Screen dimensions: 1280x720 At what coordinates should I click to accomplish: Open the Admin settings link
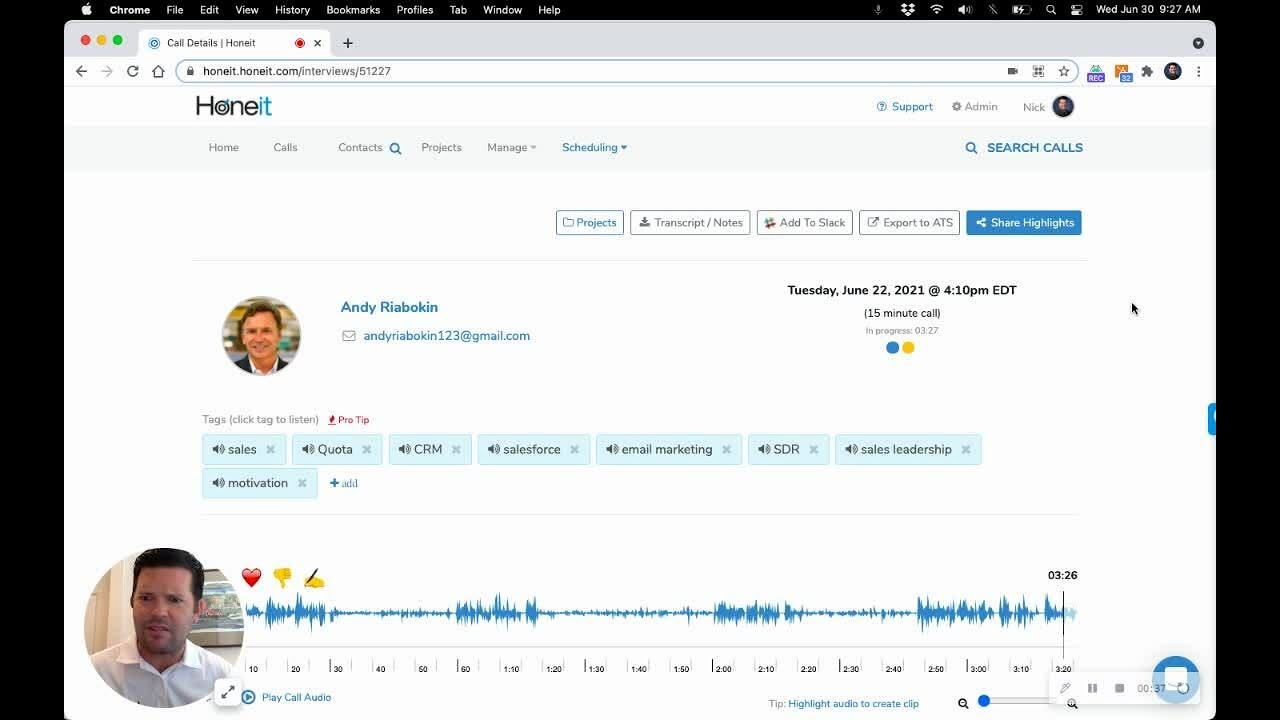[974, 107]
